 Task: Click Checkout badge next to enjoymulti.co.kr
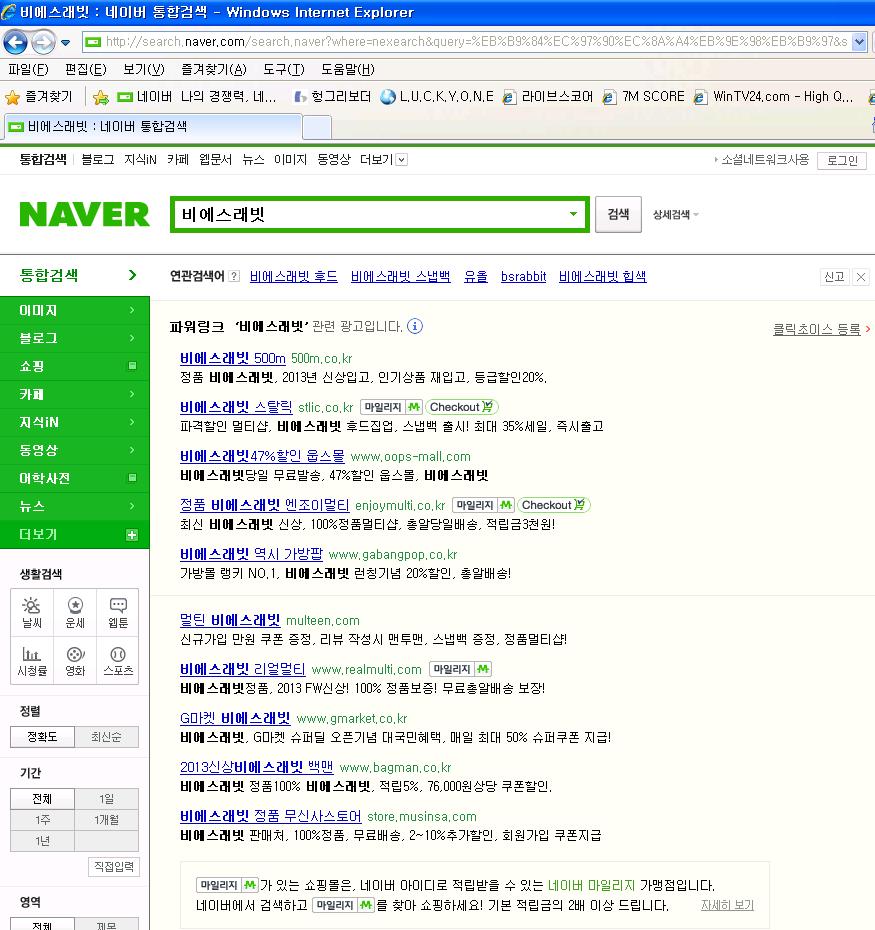point(553,505)
